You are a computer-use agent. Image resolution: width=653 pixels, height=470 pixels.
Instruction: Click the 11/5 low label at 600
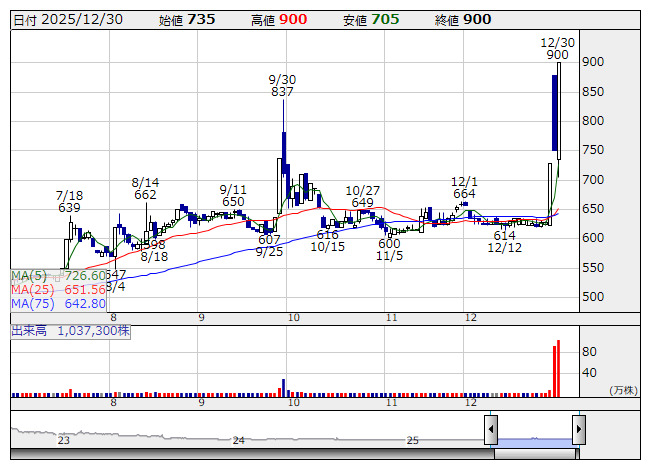point(389,249)
